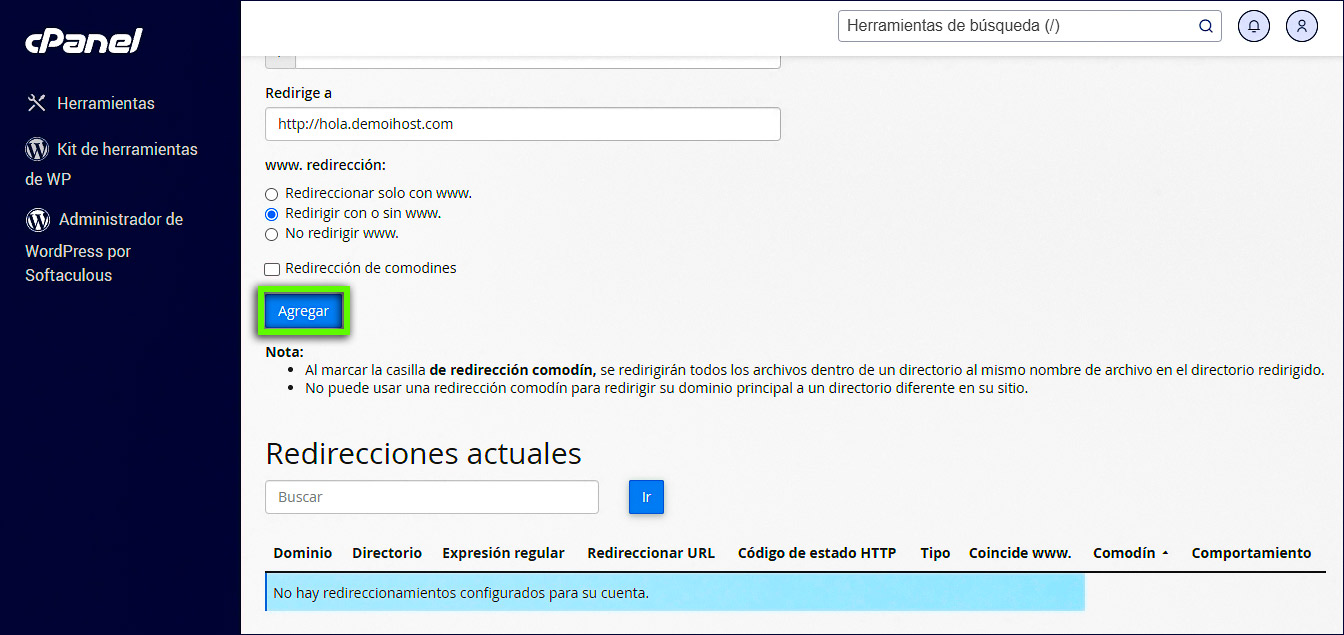Click the search magnifier icon
1344x635 pixels.
click(1205, 26)
